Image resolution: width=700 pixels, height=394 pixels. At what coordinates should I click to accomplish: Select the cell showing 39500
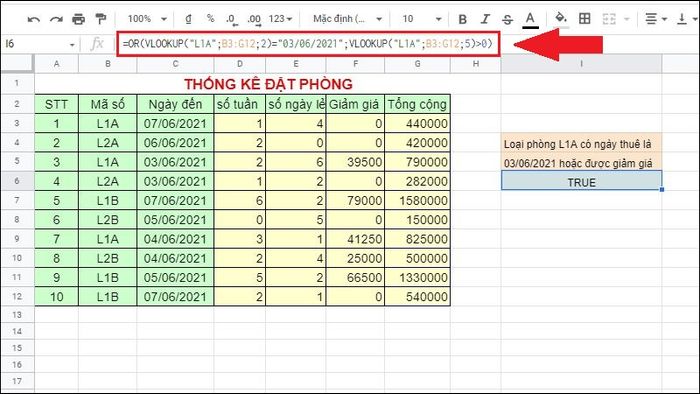355,162
